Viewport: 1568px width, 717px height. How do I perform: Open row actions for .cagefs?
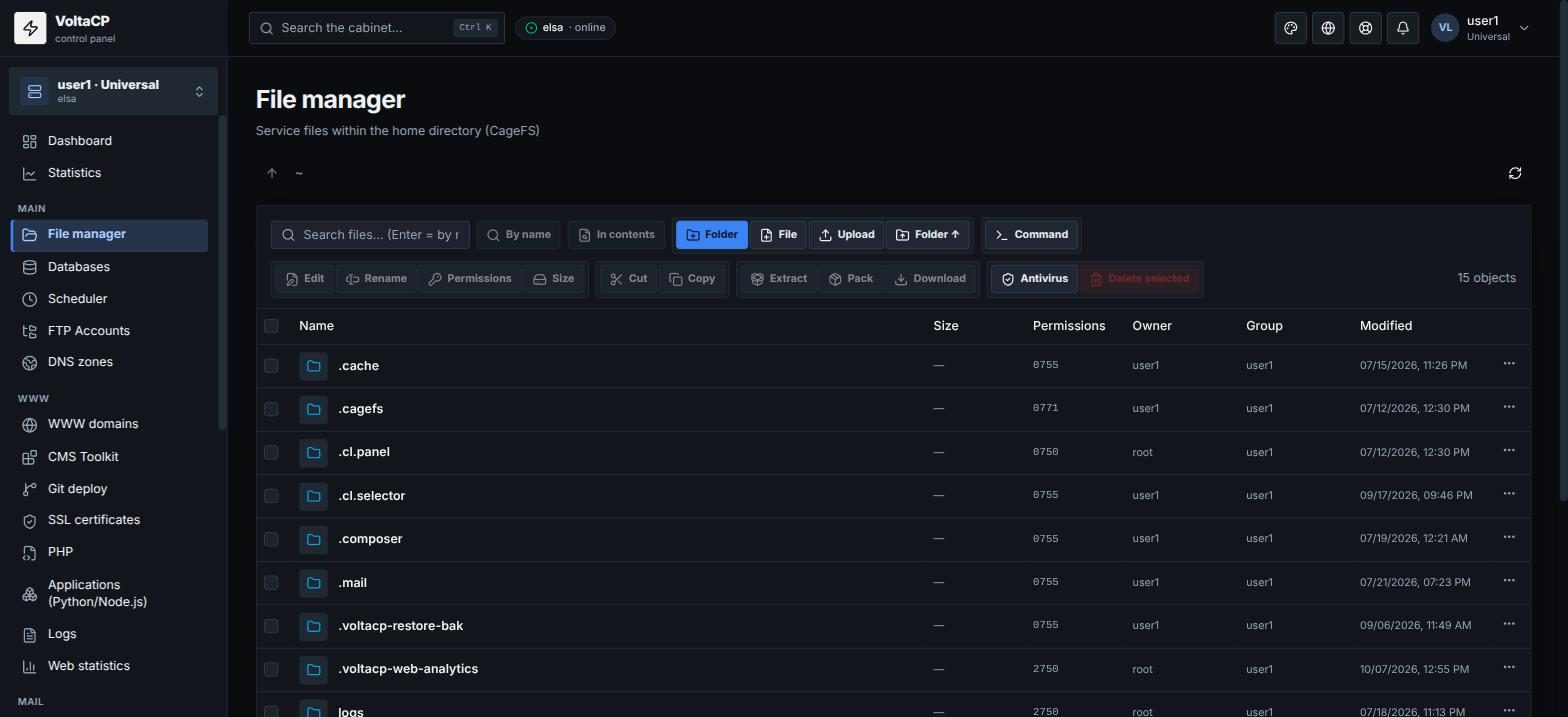pos(1509,407)
